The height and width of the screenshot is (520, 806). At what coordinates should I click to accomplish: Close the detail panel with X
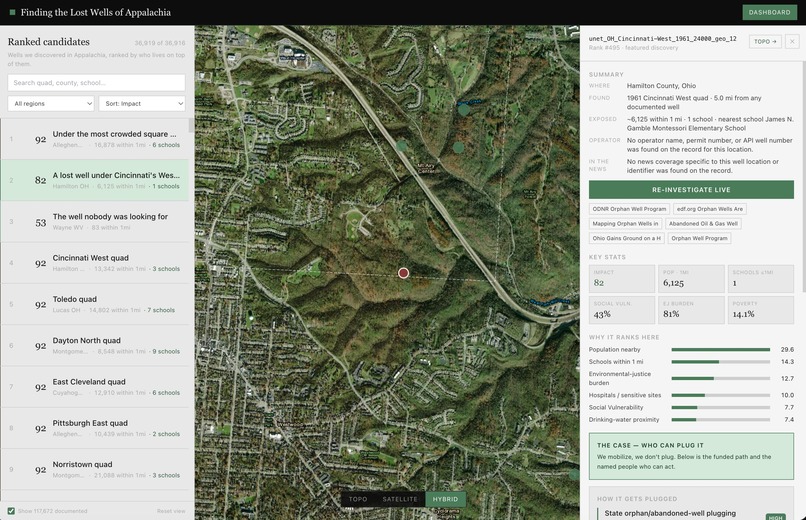coord(792,41)
